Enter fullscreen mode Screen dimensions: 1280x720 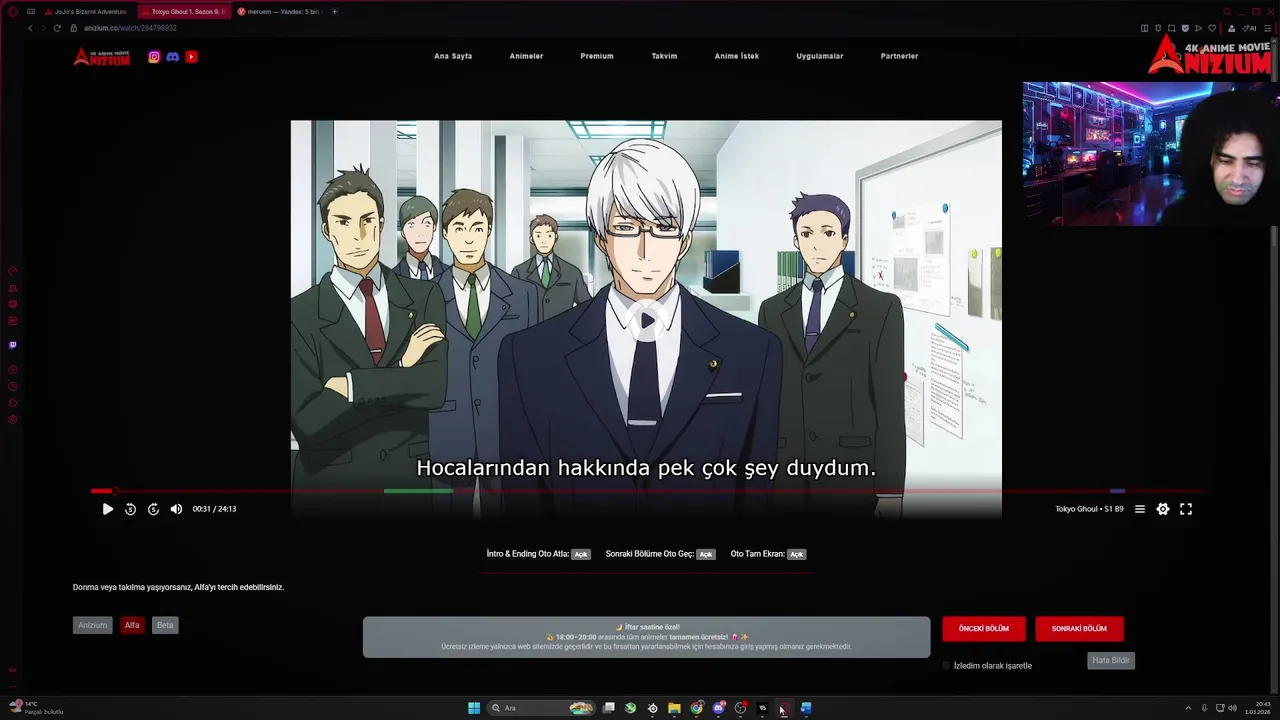[x=1186, y=509]
